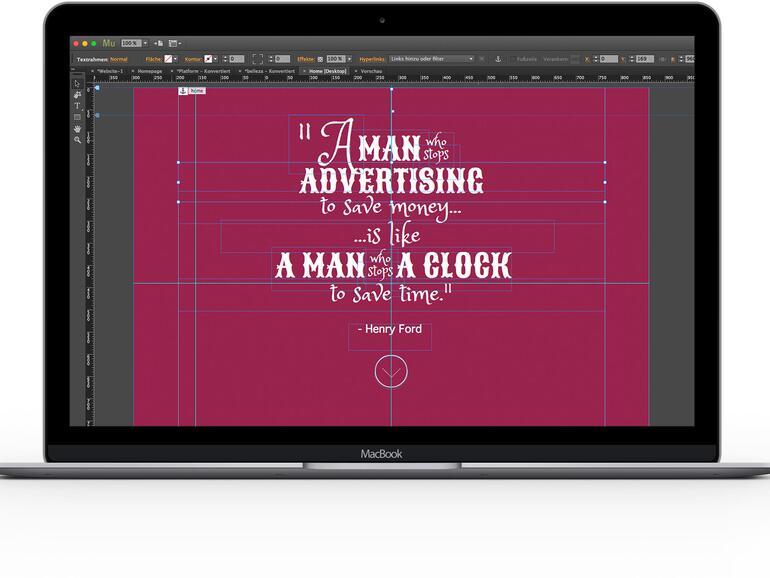Click the X position input field
This screenshot has width=770, height=578.
[x=608, y=59]
